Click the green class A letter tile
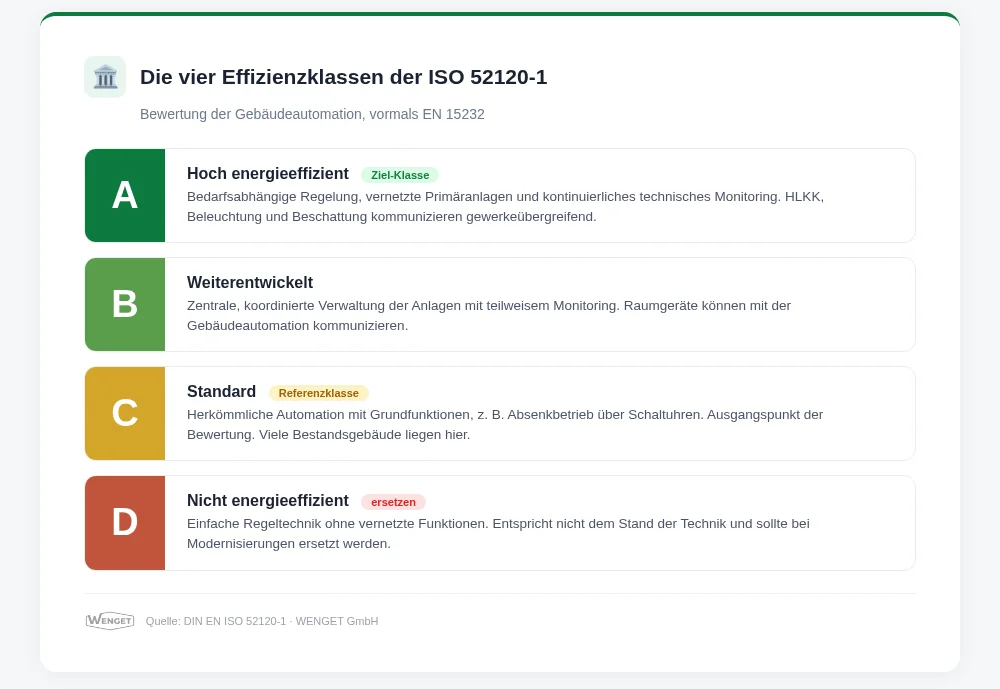 click(x=125, y=195)
